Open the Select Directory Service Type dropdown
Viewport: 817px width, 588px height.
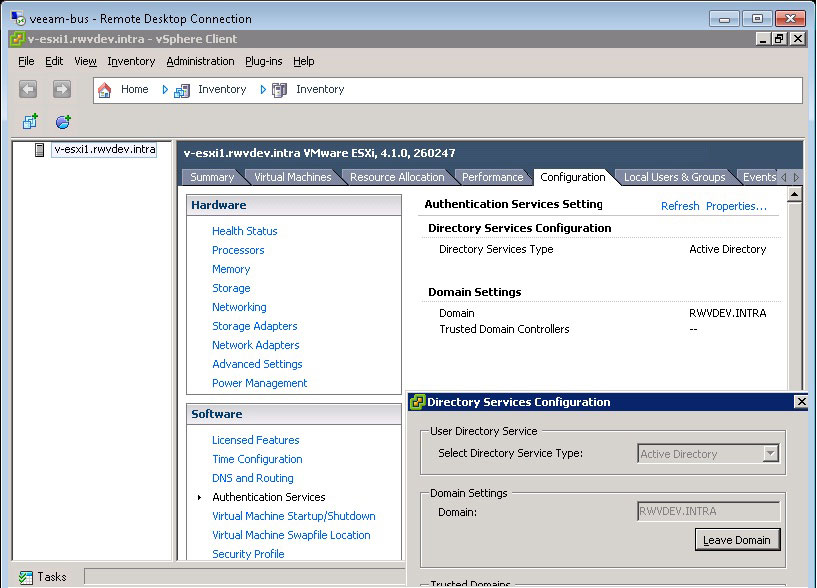coord(769,454)
